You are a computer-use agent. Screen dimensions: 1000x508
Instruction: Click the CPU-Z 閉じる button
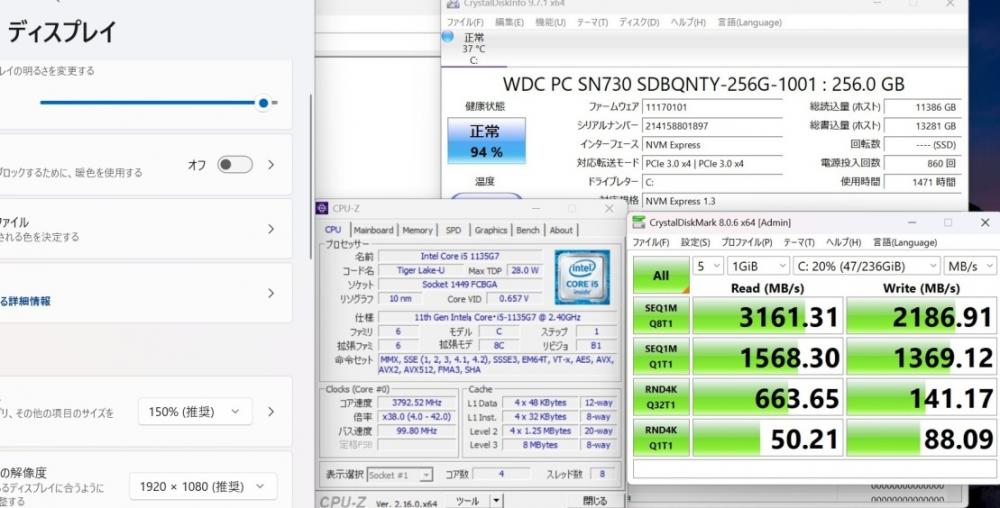tap(595, 502)
